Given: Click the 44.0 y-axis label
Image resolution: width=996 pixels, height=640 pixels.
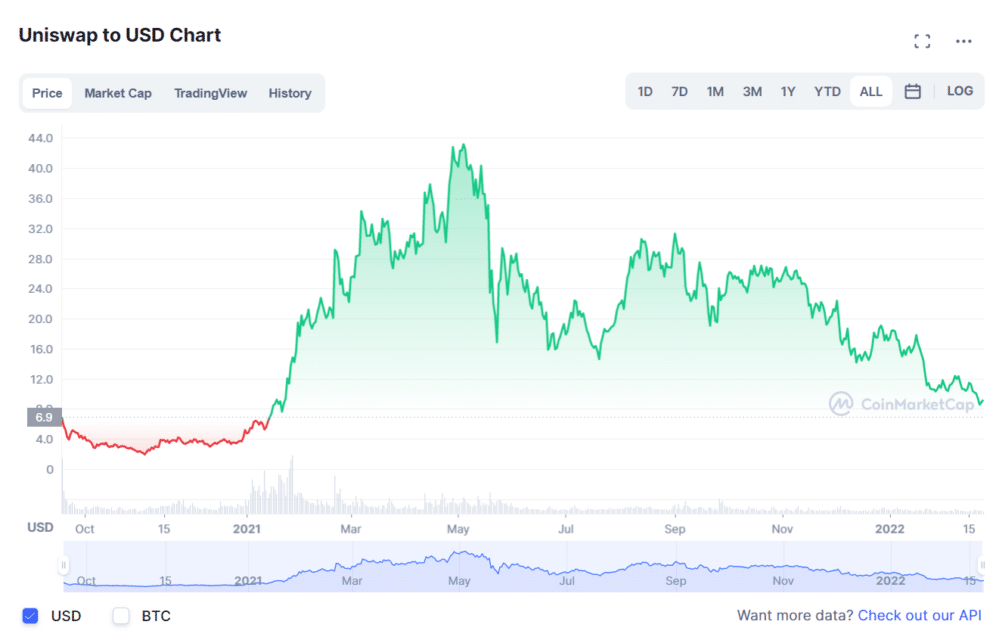Looking at the screenshot, I should point(40,138).
